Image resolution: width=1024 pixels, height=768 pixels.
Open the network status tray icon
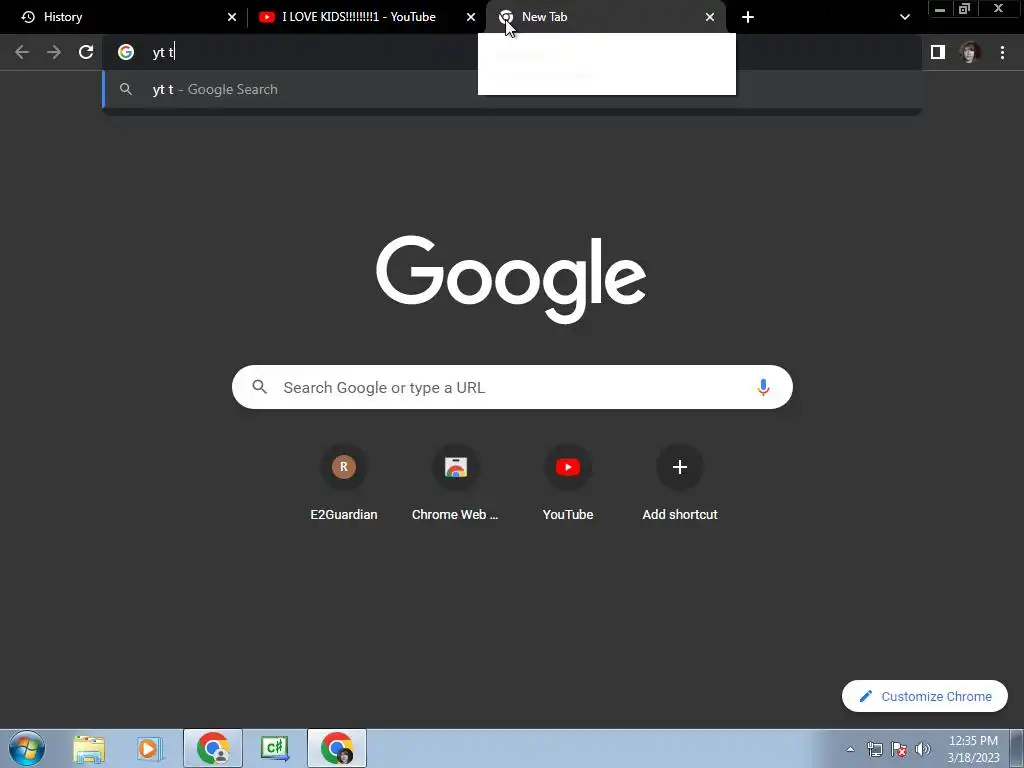click(874, 749)
